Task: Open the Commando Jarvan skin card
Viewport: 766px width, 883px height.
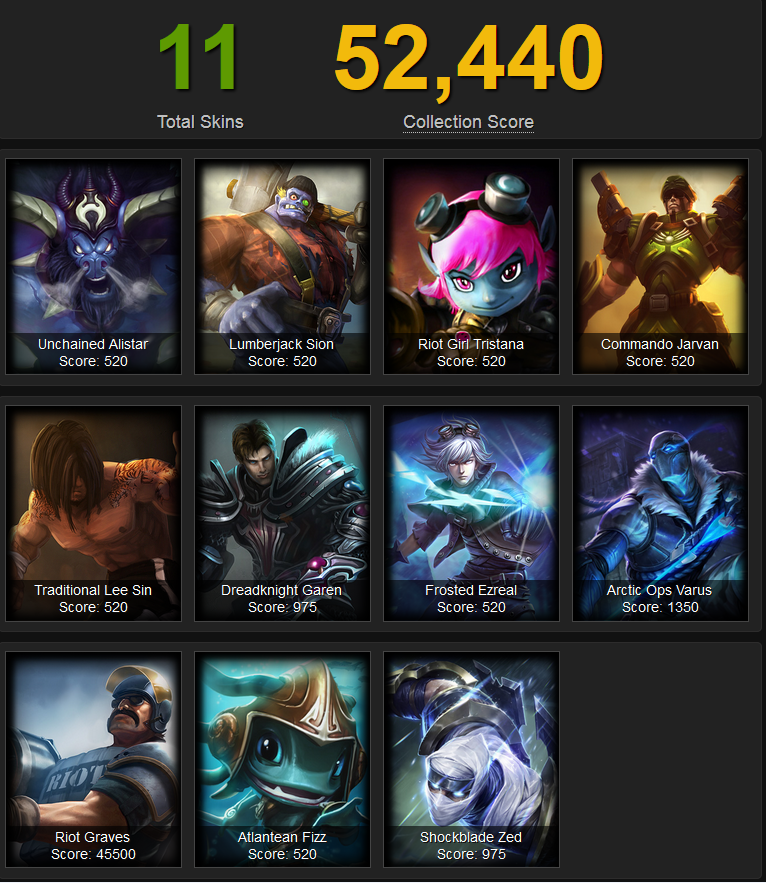Action: [660, 266]
